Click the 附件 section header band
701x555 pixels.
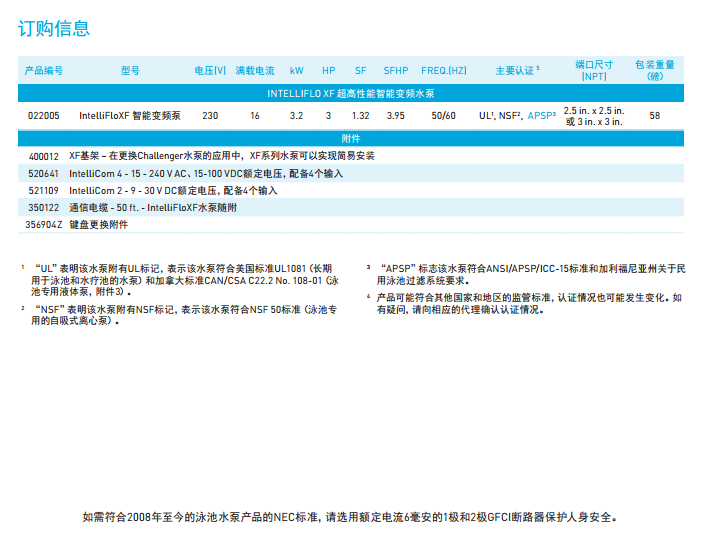[350, 139]
